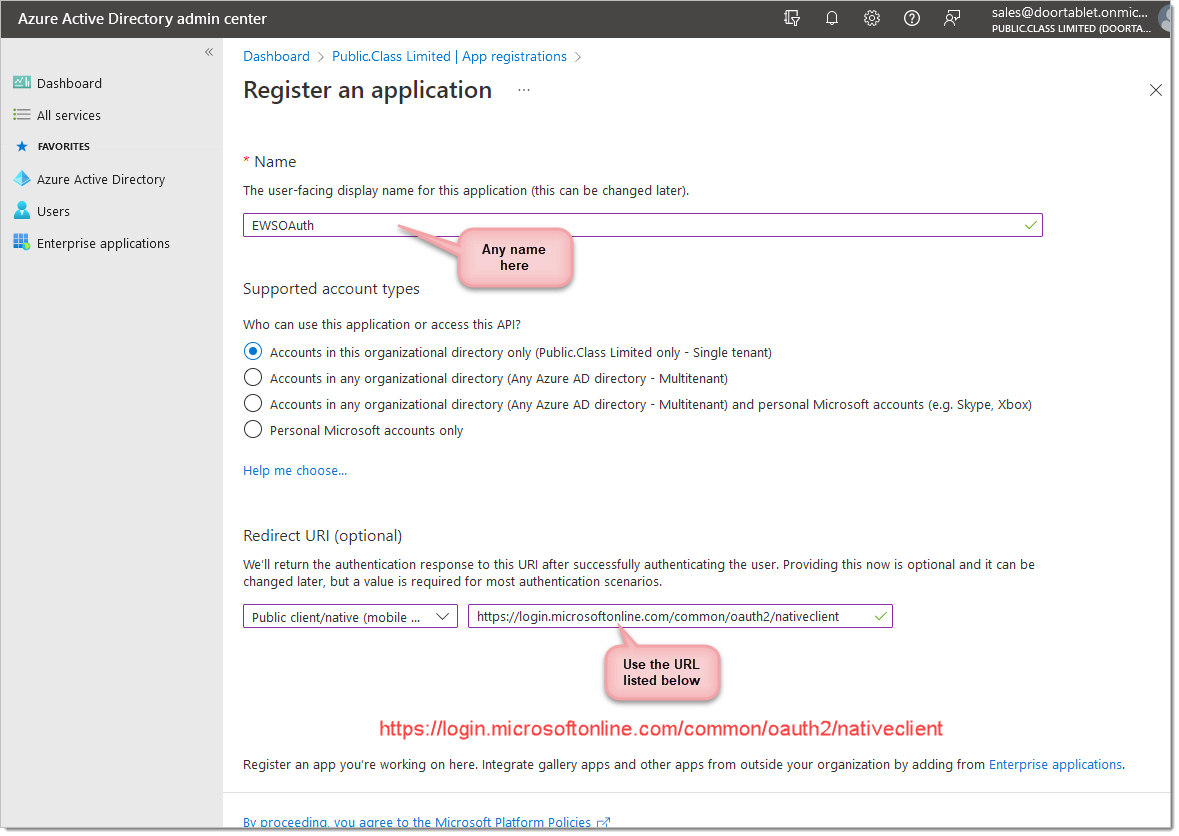Screen dimensions: 1179x836
Task: Open the notifications bell
Action: pyautogui.click(x=832, y=18)
